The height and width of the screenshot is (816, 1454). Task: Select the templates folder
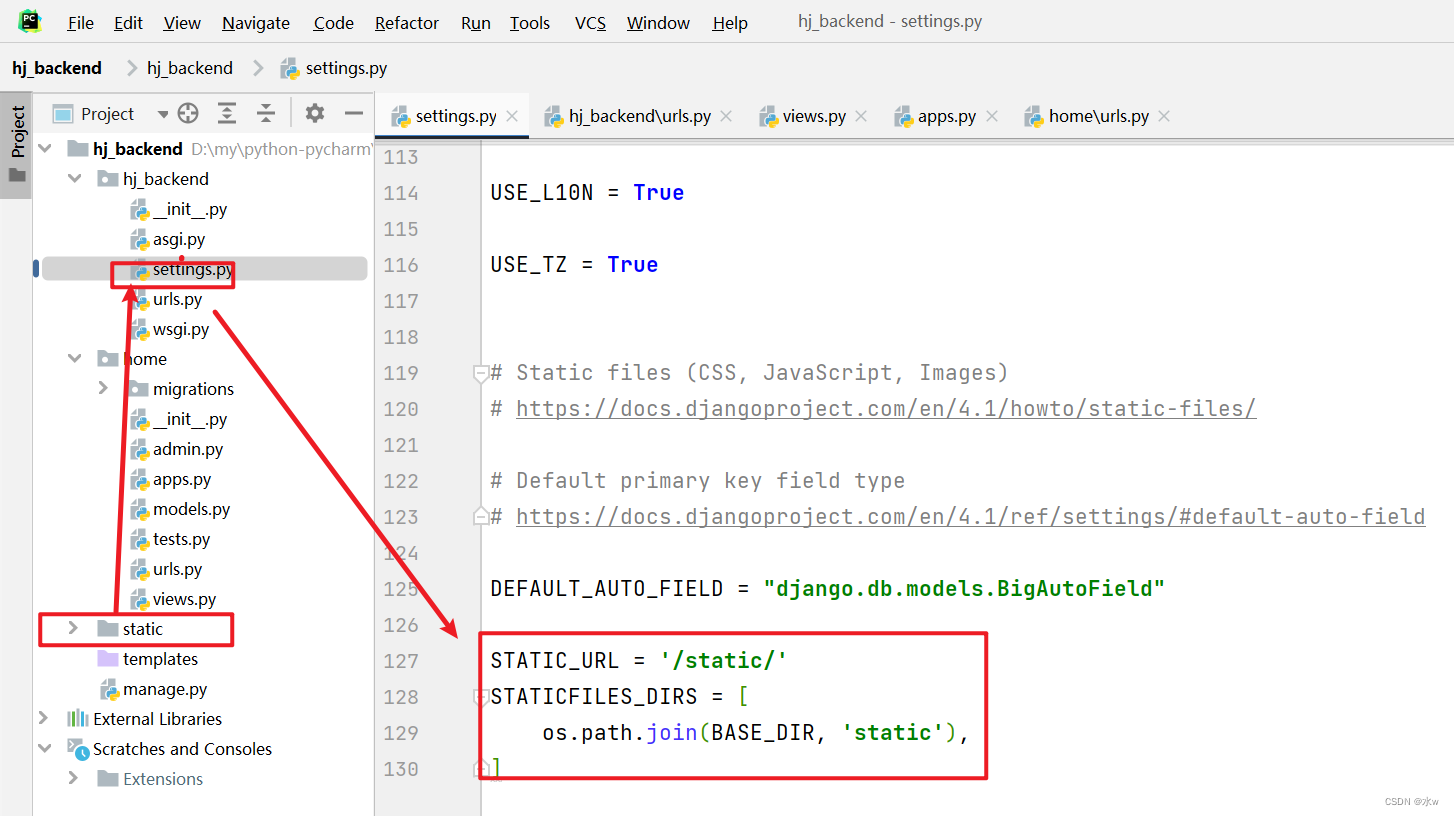click(148, 659)
